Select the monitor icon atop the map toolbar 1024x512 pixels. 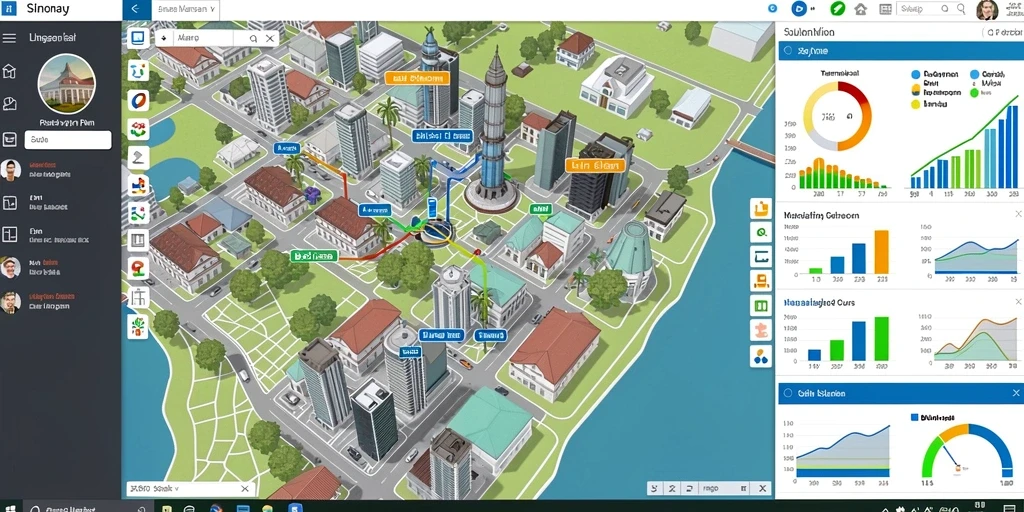point(138,38)
